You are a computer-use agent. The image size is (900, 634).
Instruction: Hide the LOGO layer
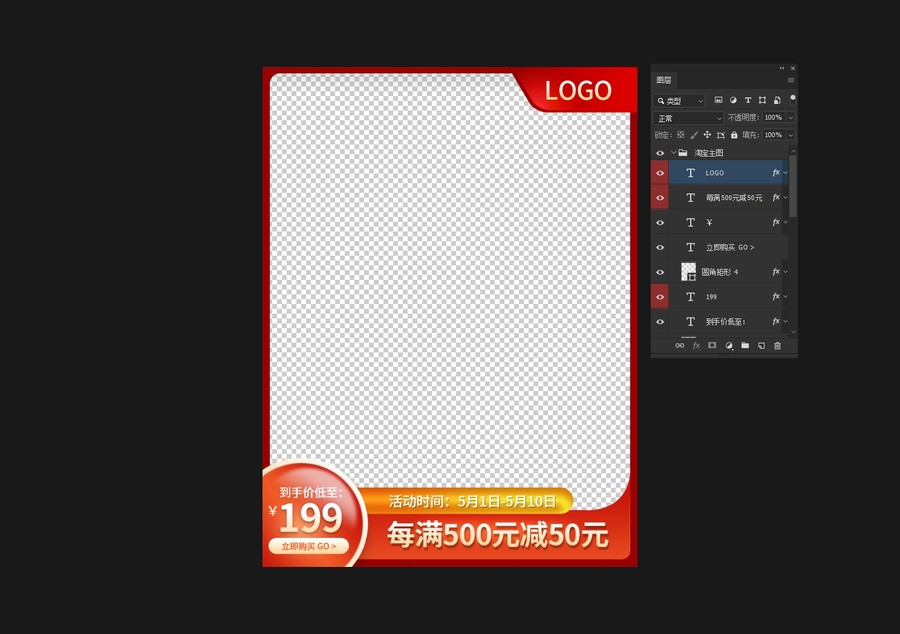click(660, 173)
